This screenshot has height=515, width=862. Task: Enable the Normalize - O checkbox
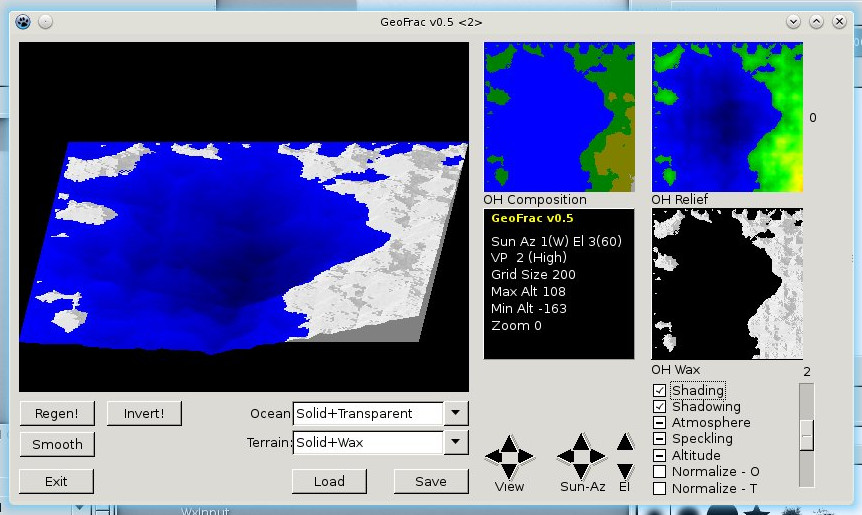tap(659, 472)
